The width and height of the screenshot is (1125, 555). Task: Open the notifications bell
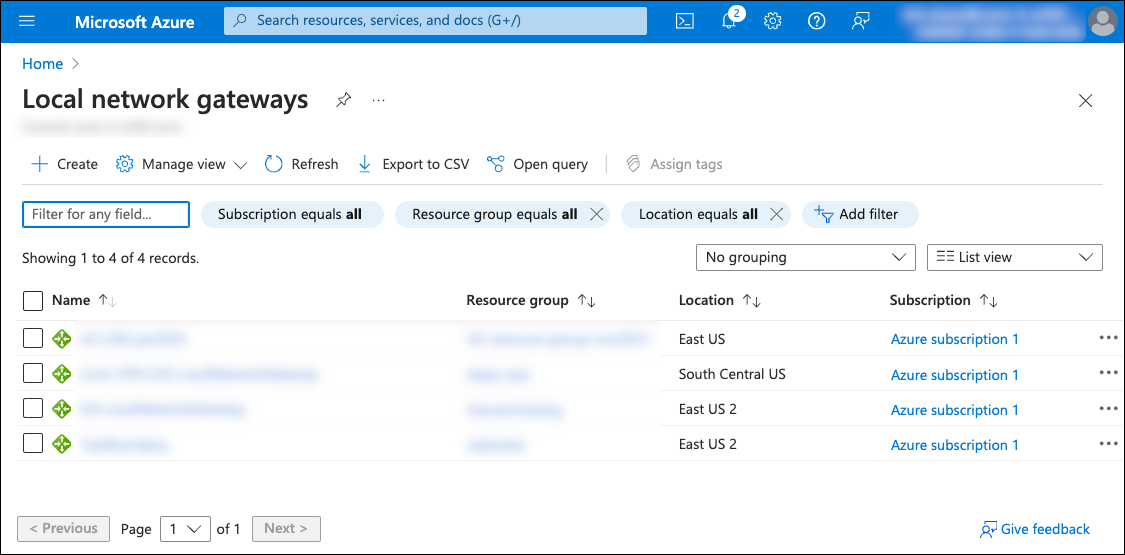click(x=729, y=21)
